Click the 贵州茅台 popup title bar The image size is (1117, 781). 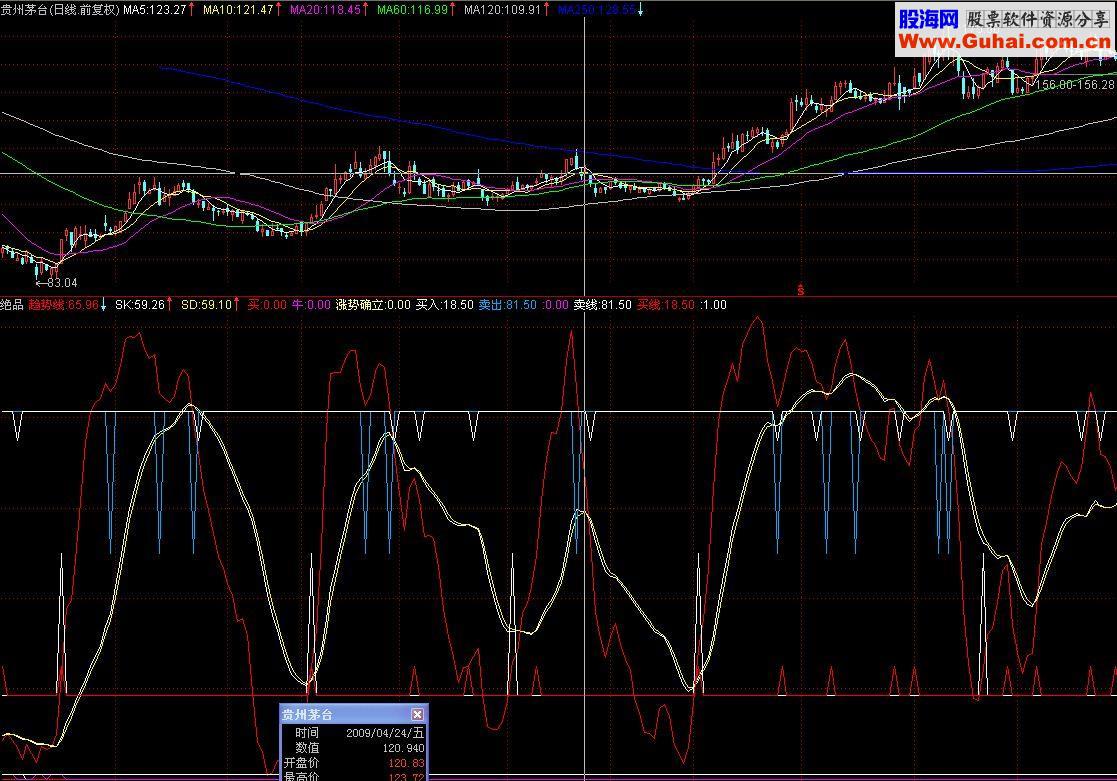(x=354, y=714)
